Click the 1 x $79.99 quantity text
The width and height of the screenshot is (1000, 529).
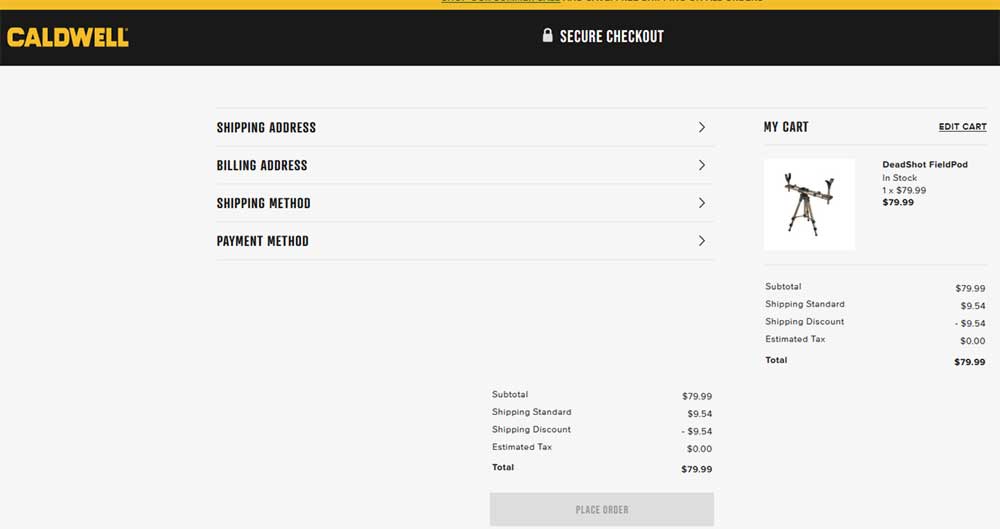click(x=904, y=190)
